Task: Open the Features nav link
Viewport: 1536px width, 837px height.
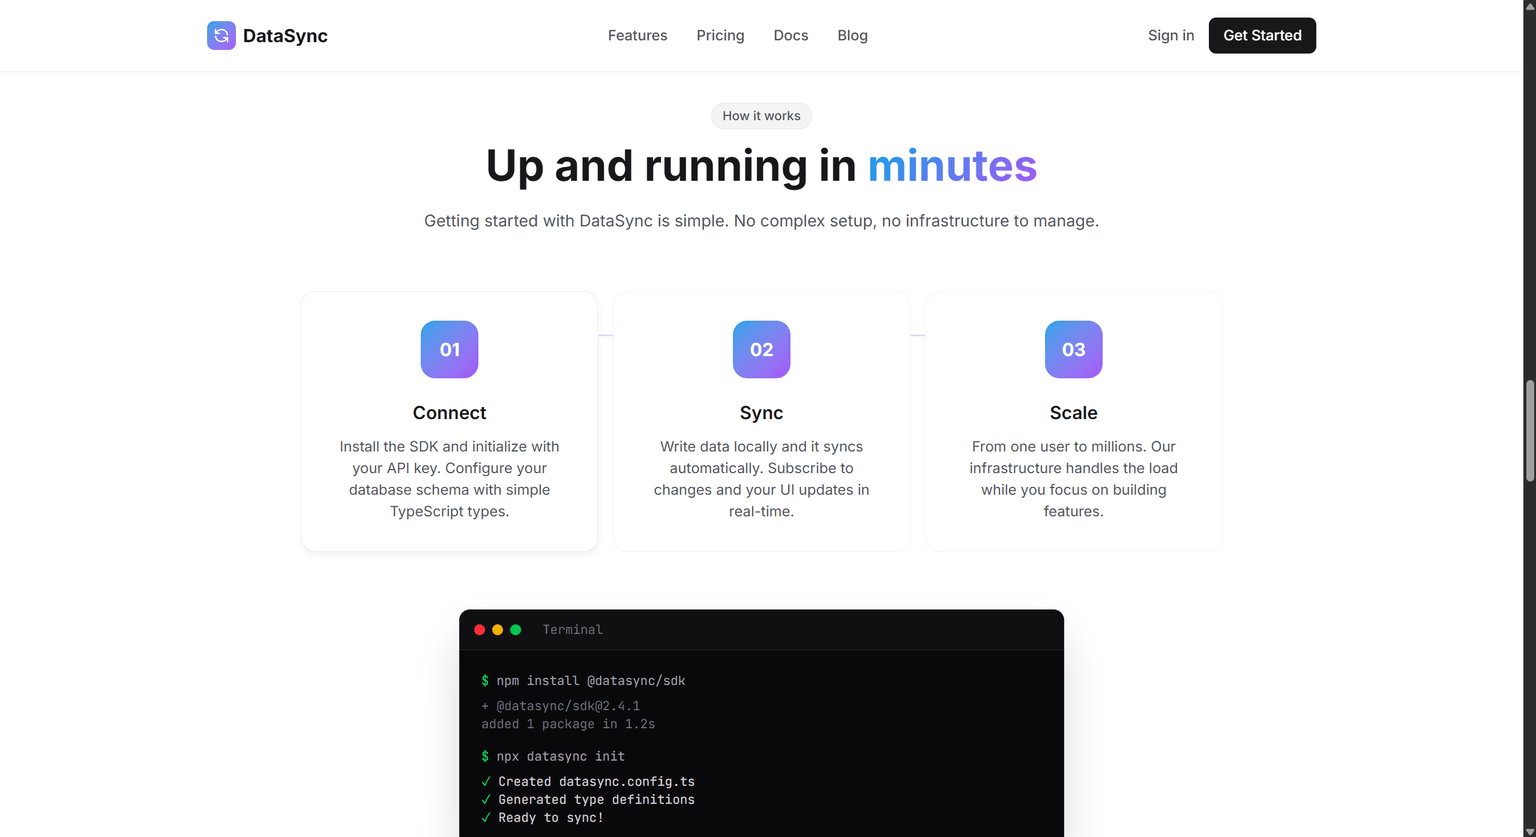Action: click(x=637, y=35)
